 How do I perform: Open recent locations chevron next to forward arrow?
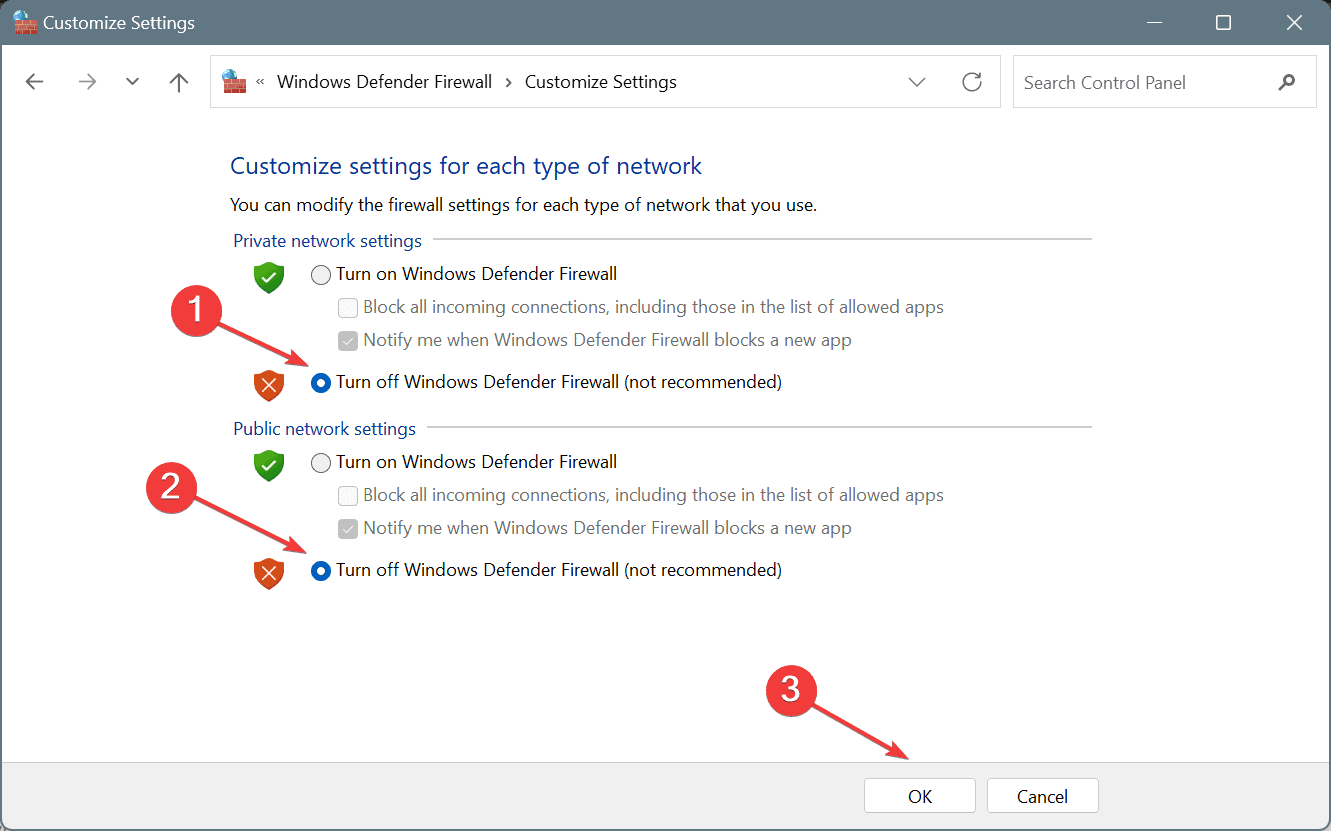(x=133, y=82)
